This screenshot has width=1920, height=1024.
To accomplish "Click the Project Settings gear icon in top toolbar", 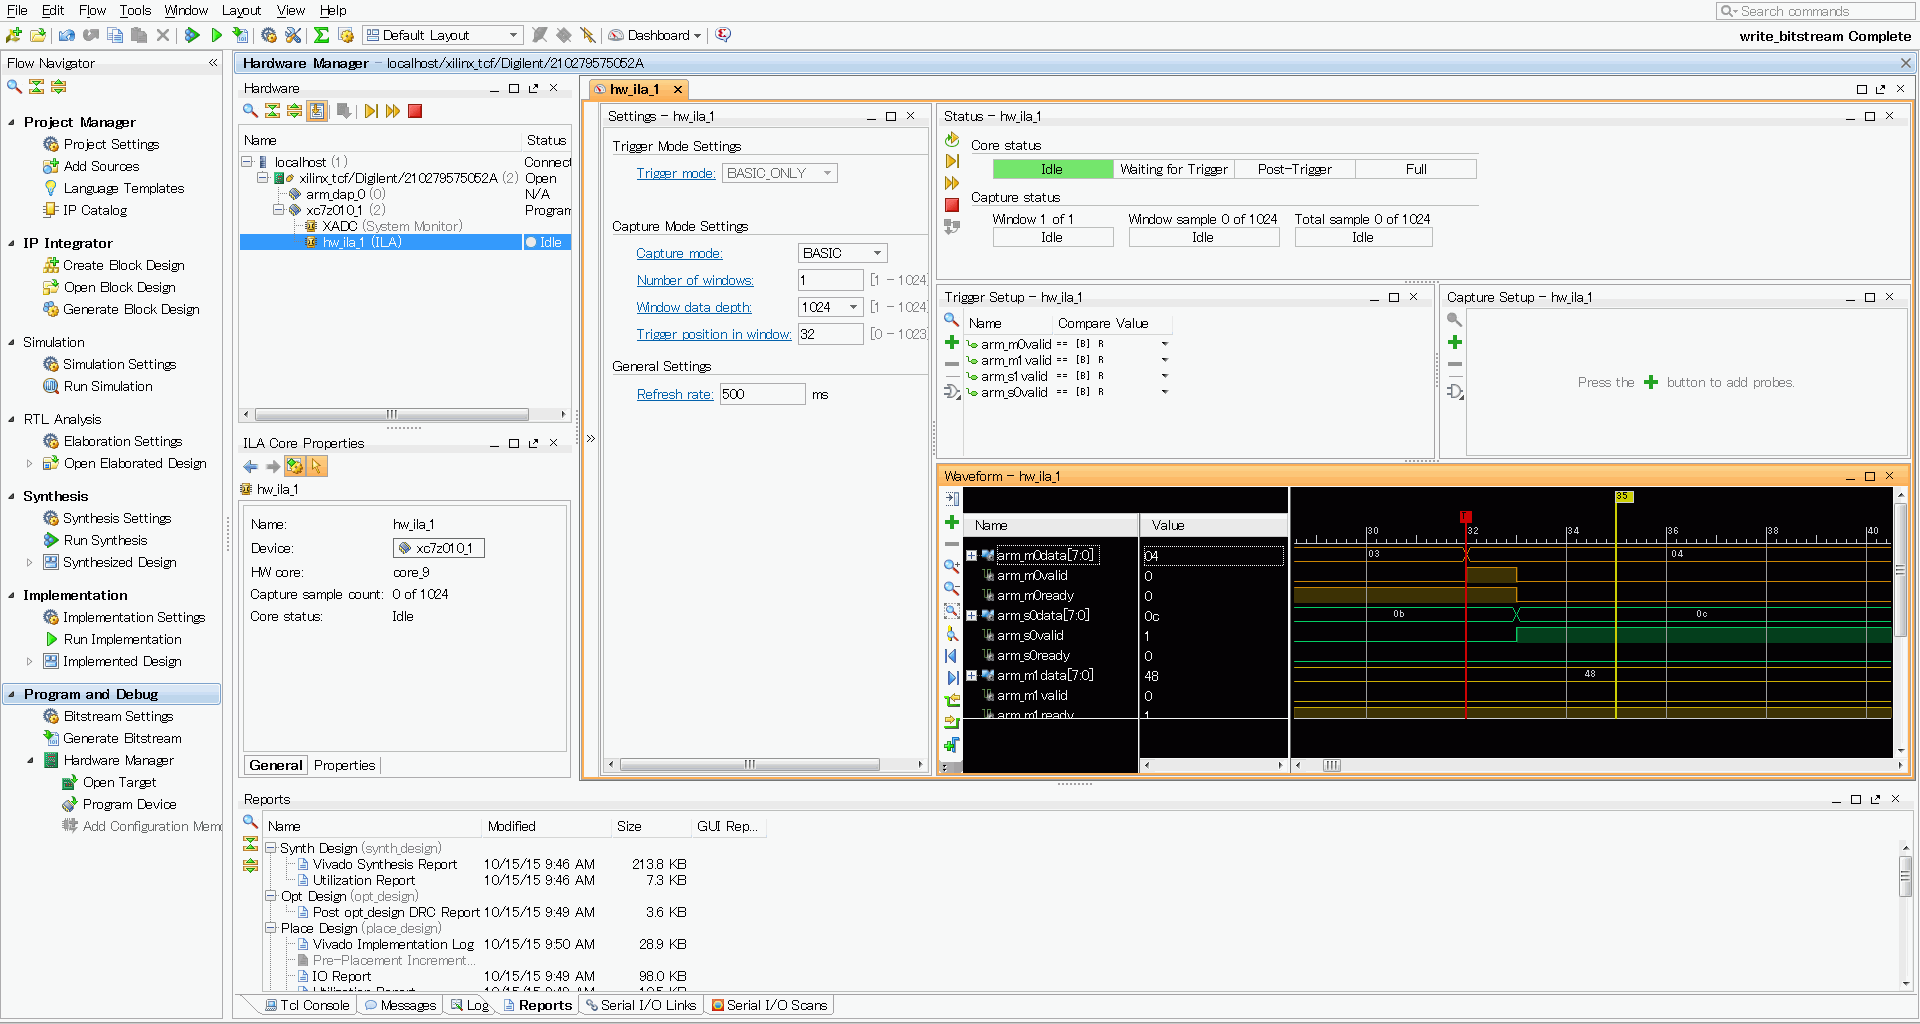I will pyautogui.click(x=269, y=35).
